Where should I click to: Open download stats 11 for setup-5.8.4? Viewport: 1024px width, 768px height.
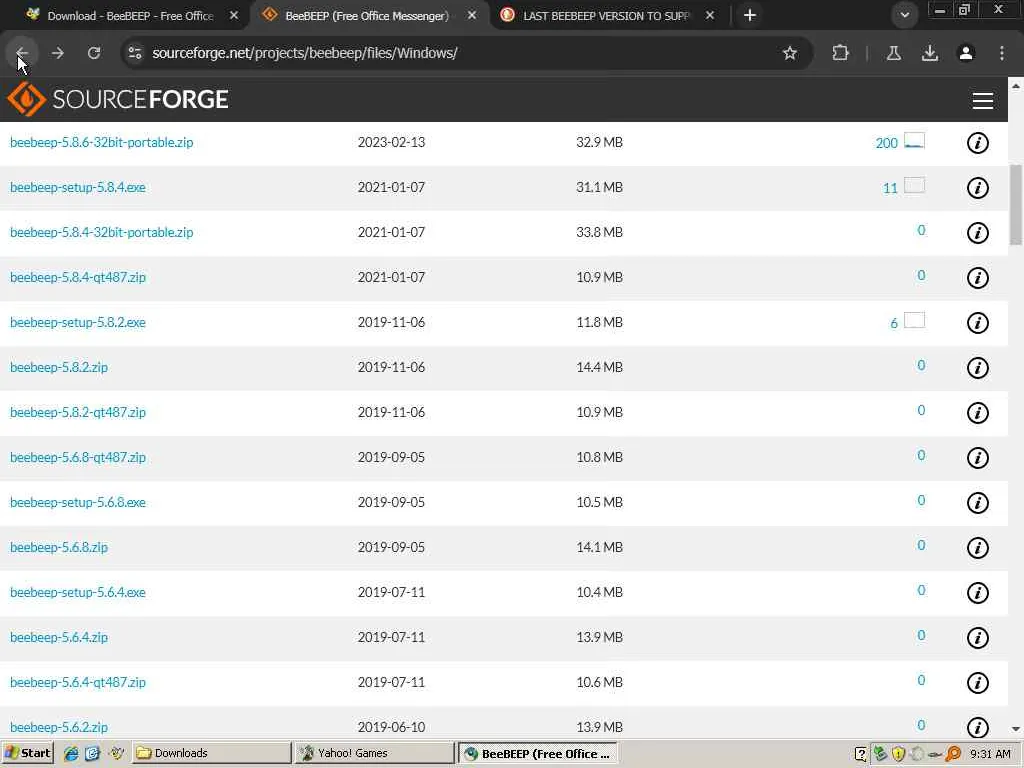(x=904, y=187)
